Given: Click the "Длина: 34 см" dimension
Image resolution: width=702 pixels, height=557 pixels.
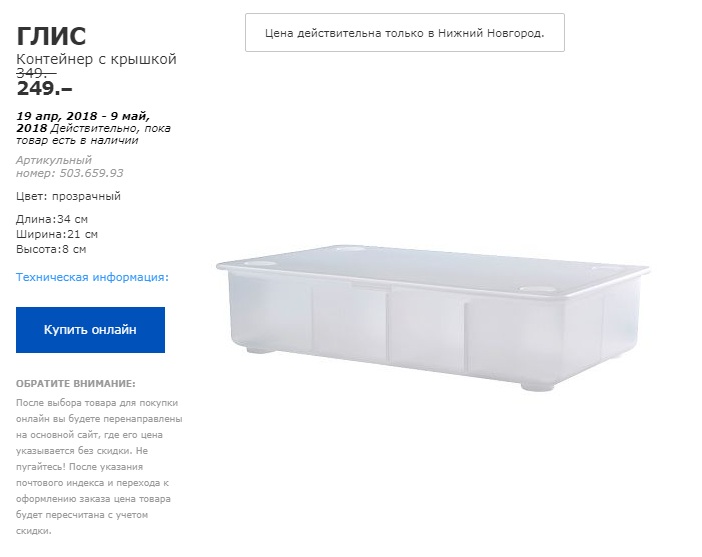Looking at the screenshot, I should coord(53,218).
